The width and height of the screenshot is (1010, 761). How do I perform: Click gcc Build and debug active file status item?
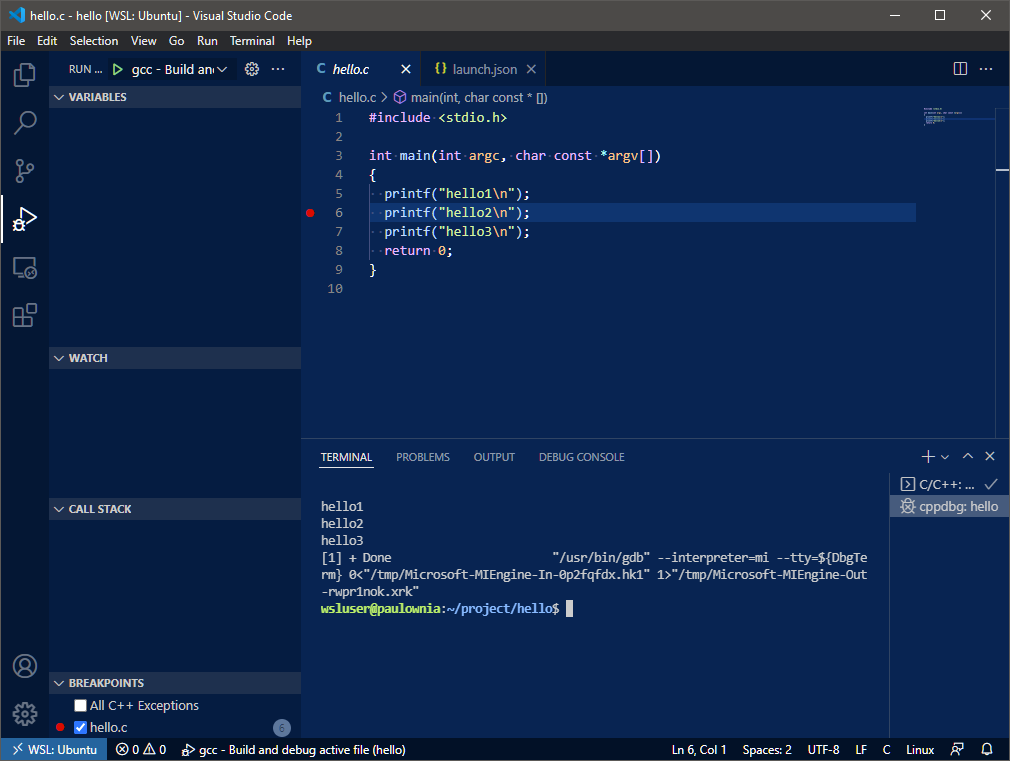coord(294,749)
